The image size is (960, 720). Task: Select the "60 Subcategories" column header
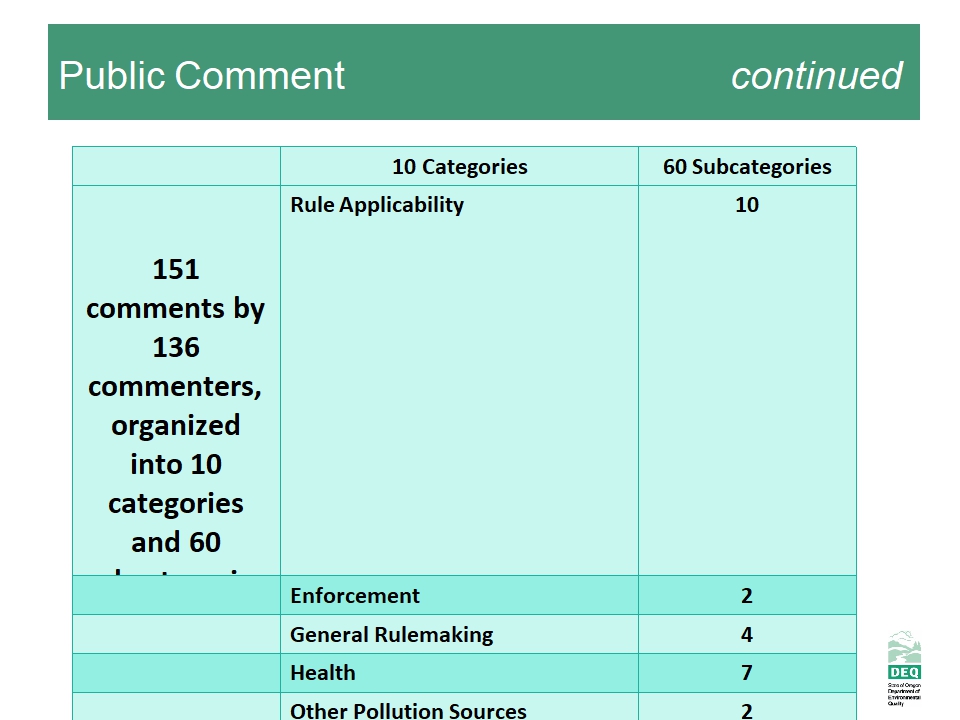[747, 167]
